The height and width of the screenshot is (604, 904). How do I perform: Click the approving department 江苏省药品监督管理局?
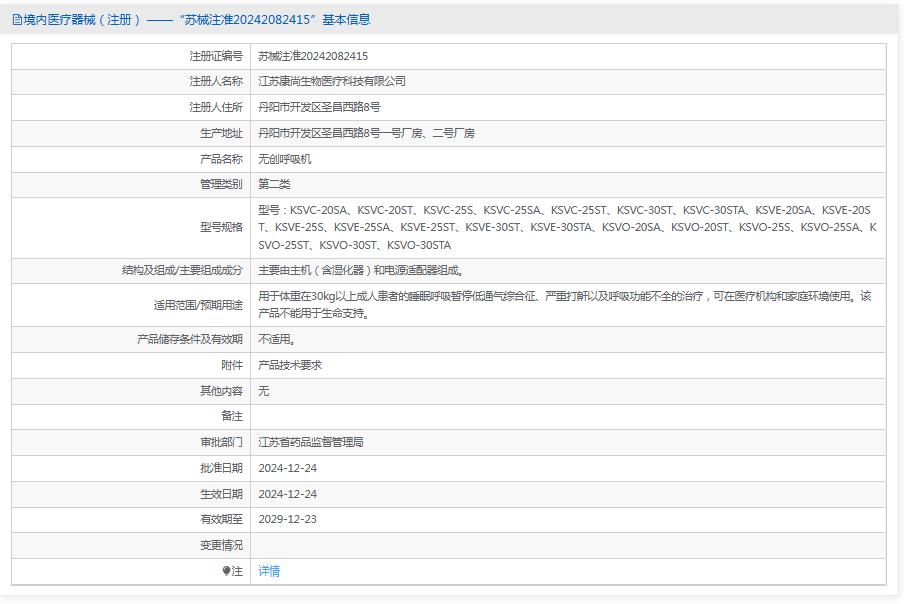pyautogui.click(x=310, y=442)
